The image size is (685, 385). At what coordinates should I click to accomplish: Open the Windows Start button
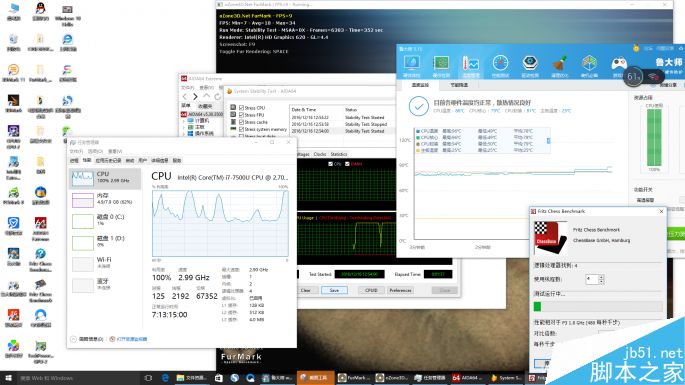tap(8, 378)
